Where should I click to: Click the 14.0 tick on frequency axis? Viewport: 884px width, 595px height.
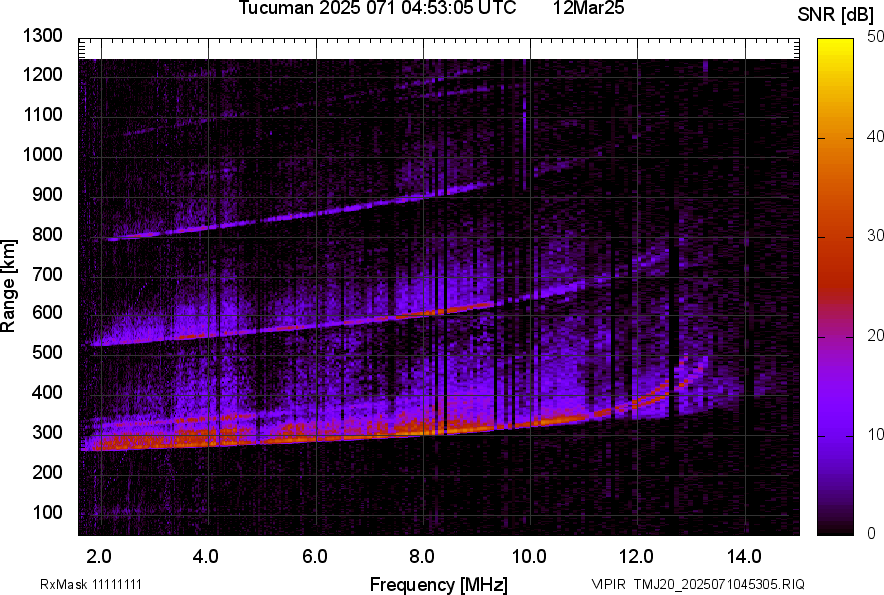[743, 556]
